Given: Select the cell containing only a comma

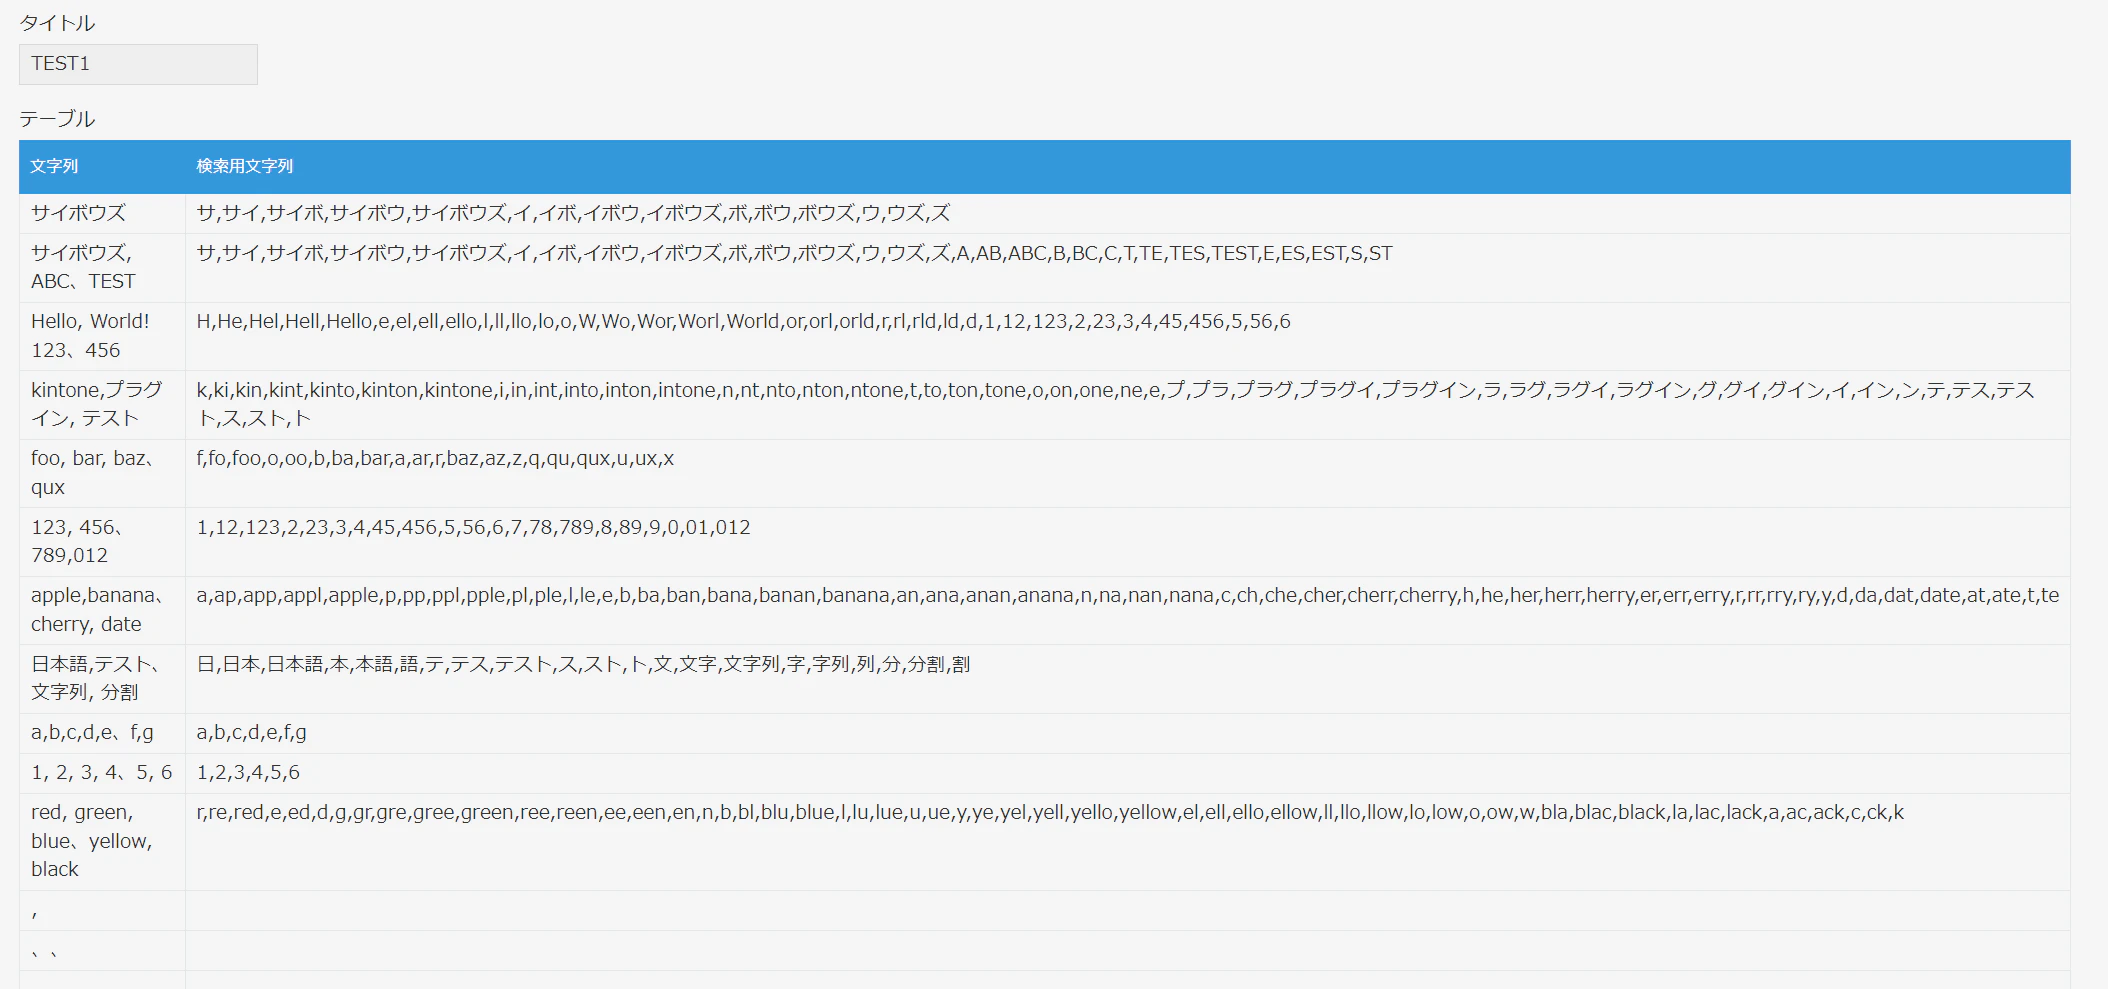Looking at the screenshot, I should pos(102,911).
